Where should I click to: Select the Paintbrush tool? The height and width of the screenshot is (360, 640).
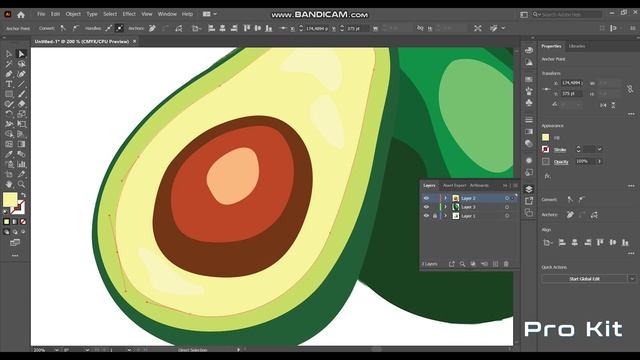[21, 94]
